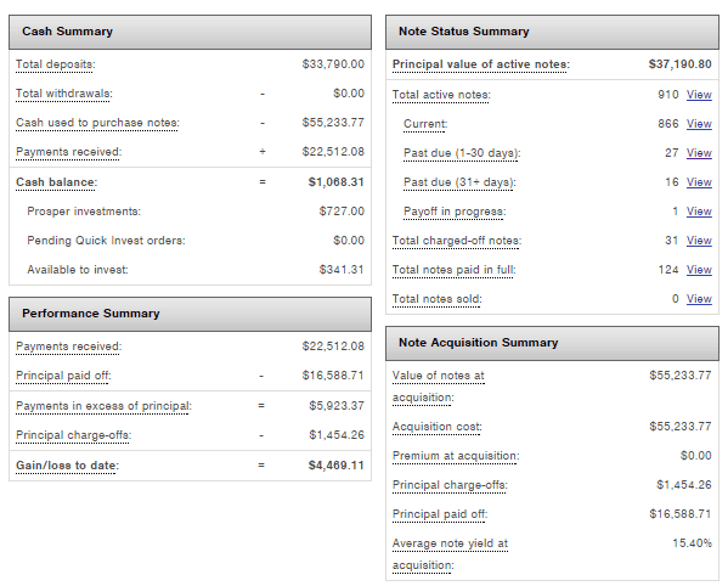Screen dimensions: 728x586
Task: View the Current notes list
Action: pos(699,124)
